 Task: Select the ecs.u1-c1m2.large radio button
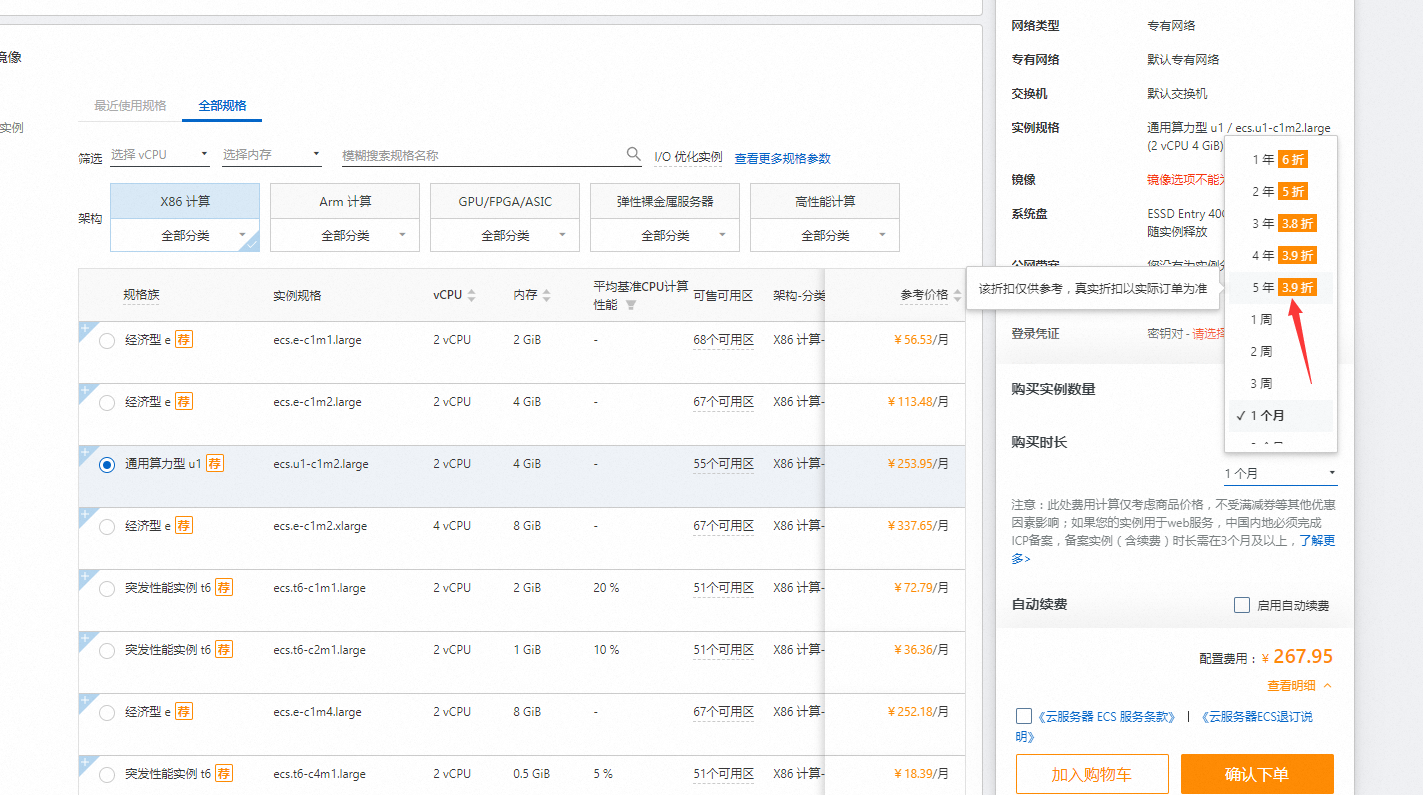tap(107, 465)
